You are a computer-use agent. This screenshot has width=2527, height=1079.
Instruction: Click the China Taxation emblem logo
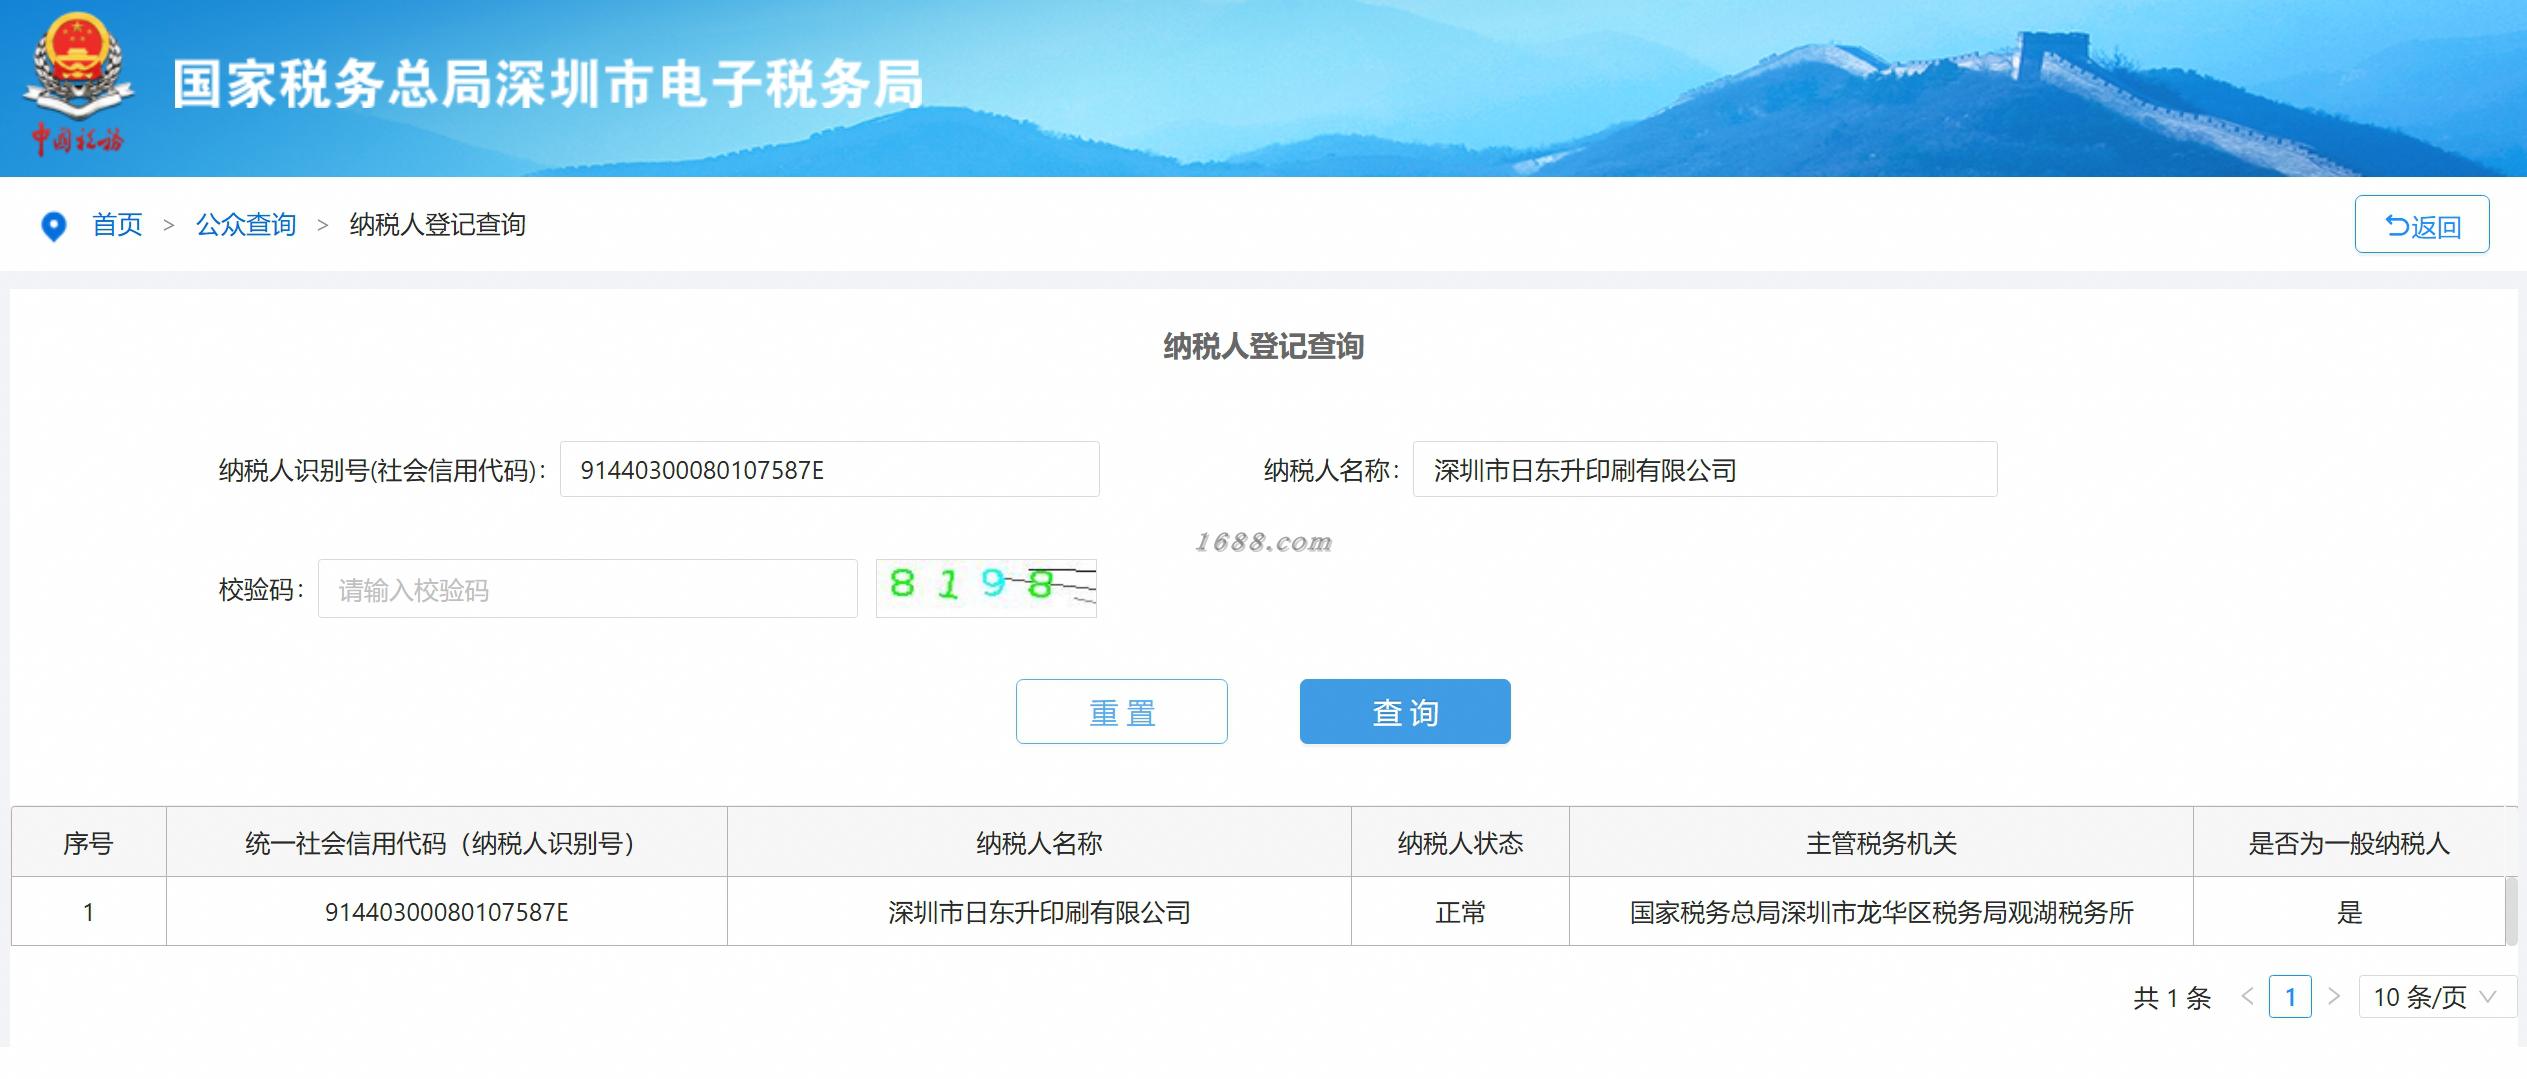(78, 86)
